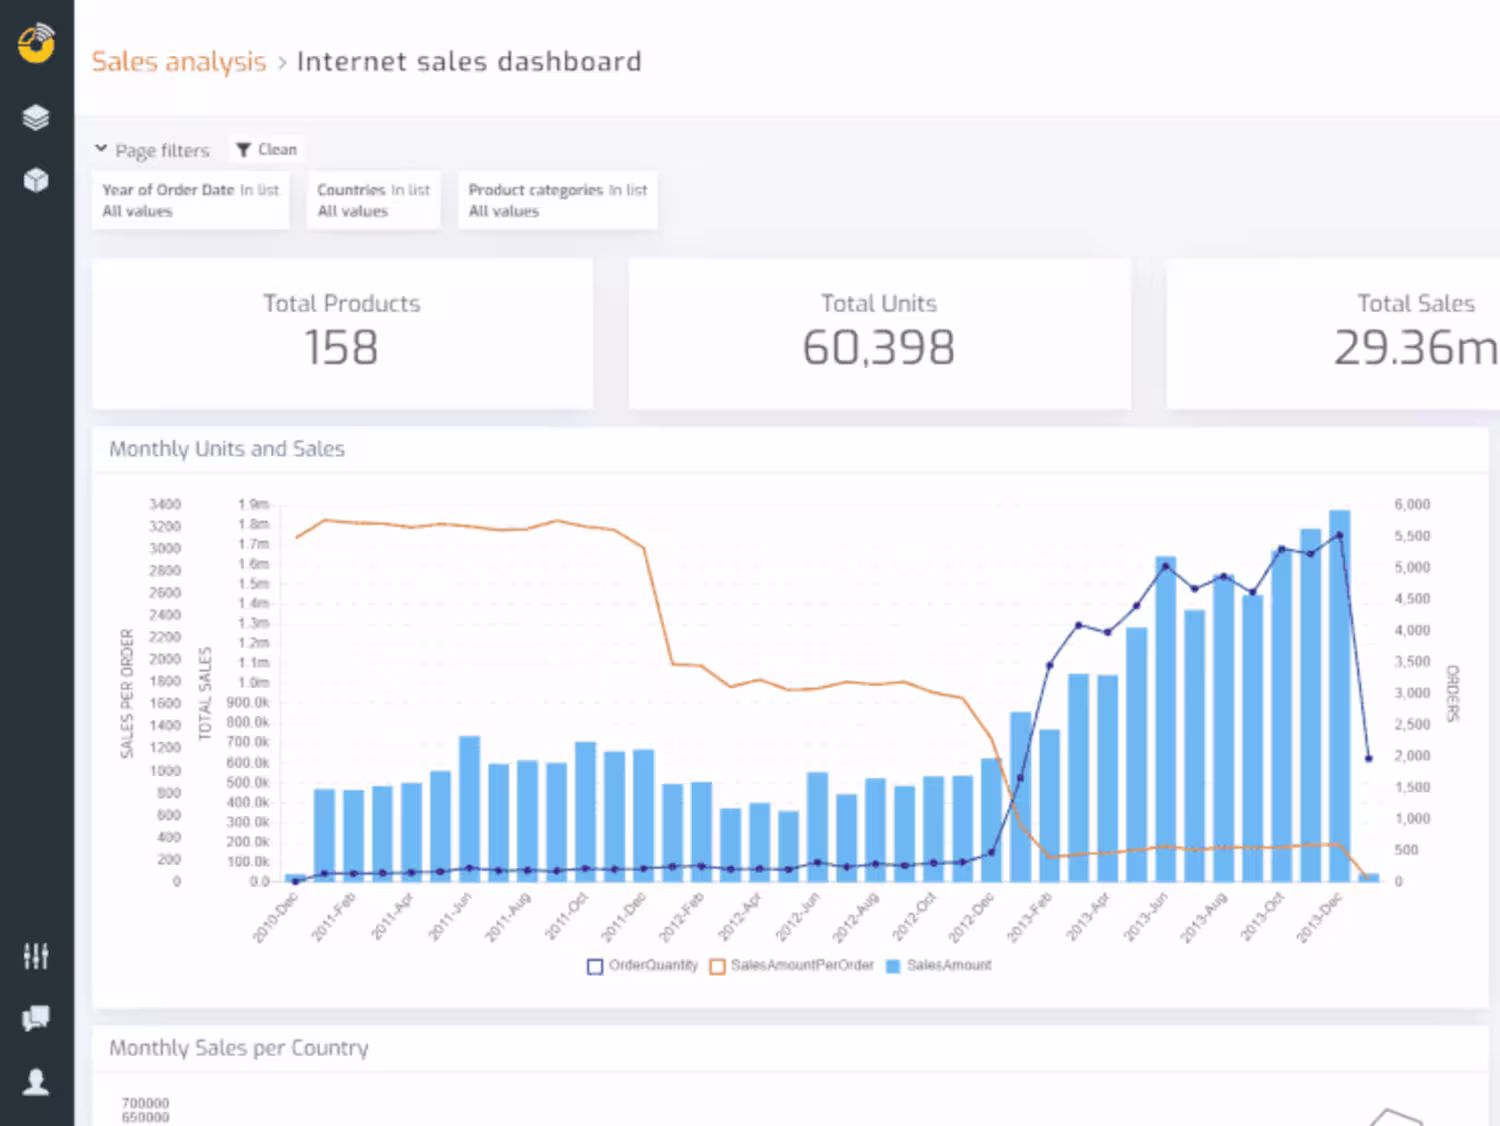Click the tallest 2013-Dec sales bar
The image size is (1500, 1126).
click(x=1340, y=695)
